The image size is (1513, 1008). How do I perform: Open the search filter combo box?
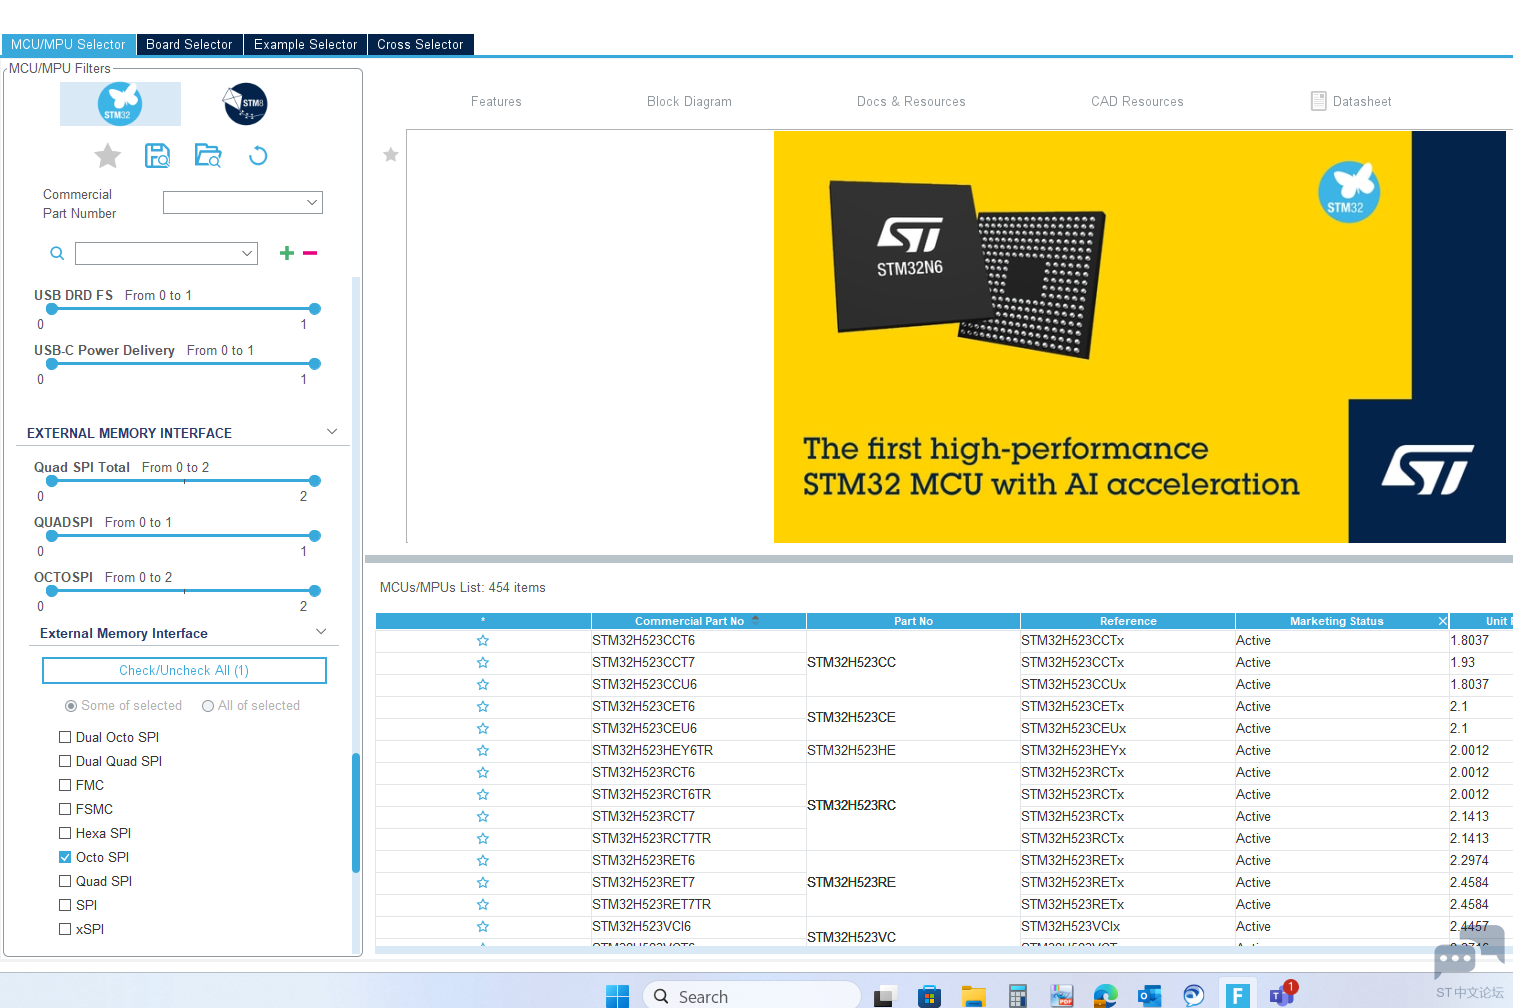coord(166,253)
